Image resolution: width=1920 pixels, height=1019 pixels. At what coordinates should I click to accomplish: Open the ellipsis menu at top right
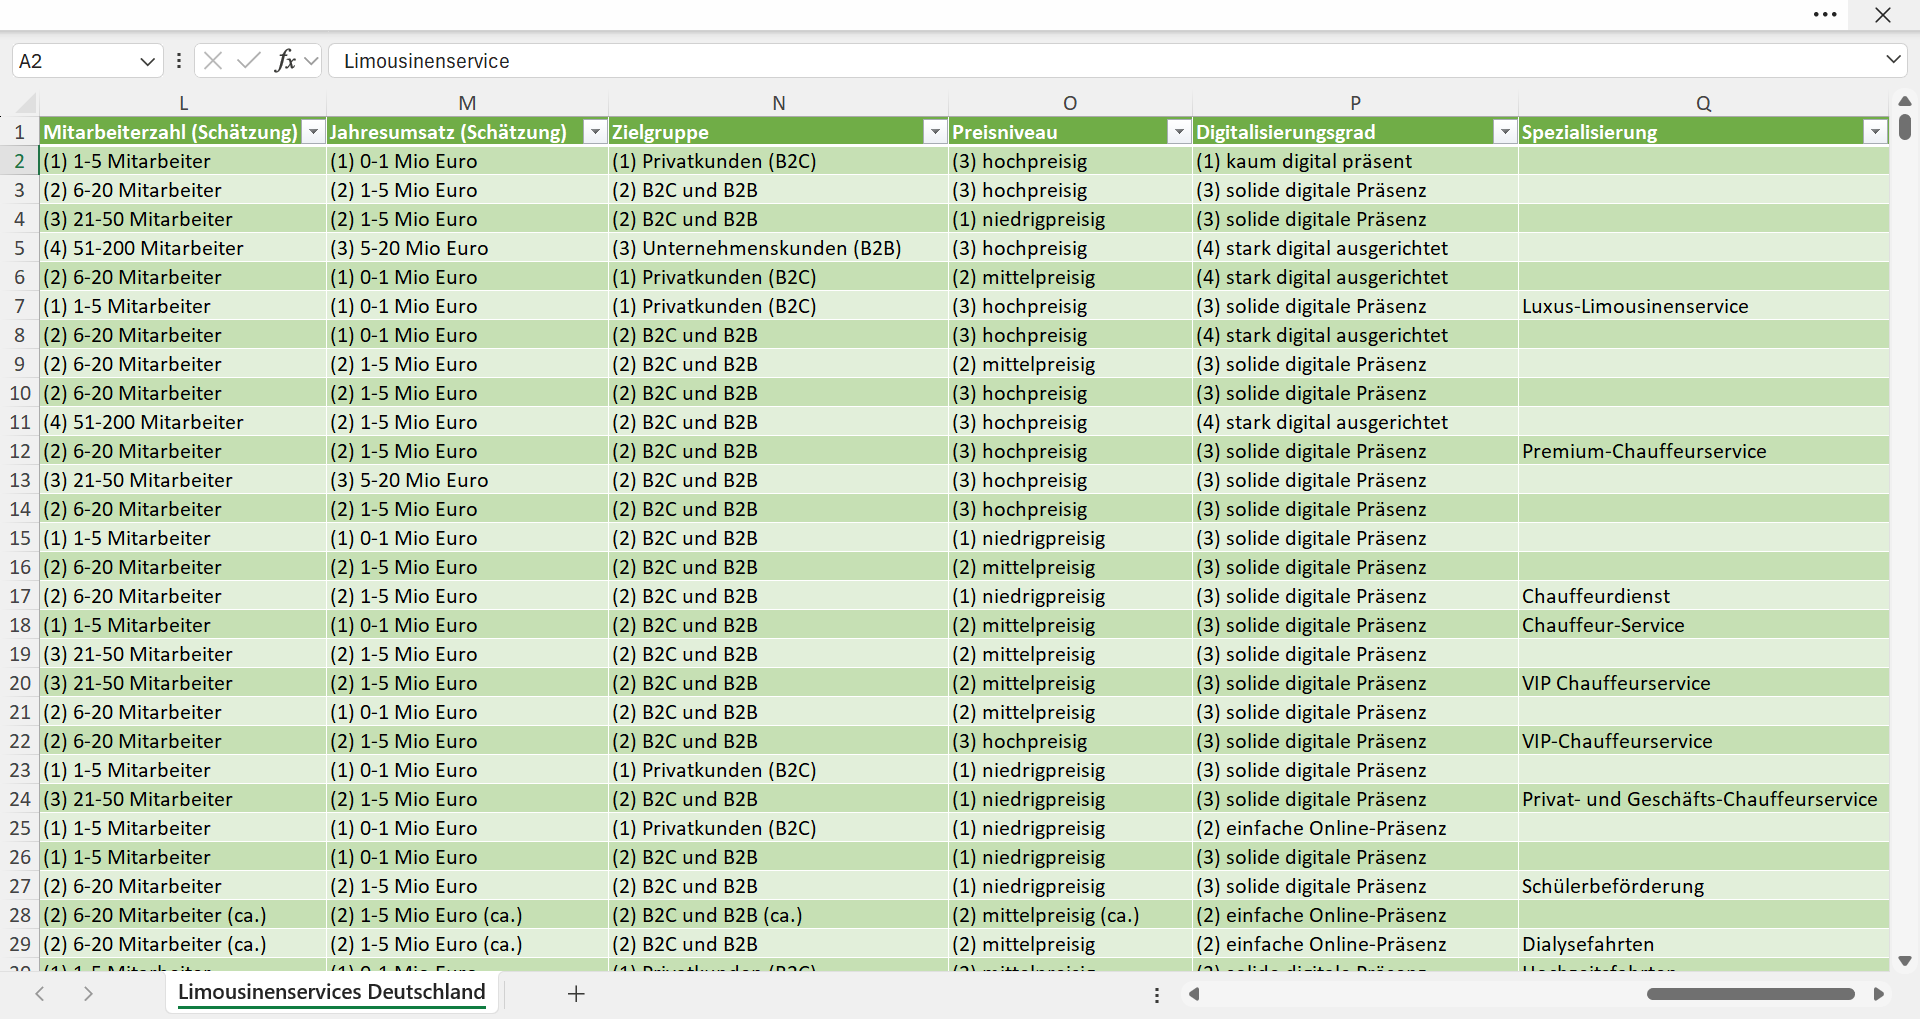pos(1825,15)
